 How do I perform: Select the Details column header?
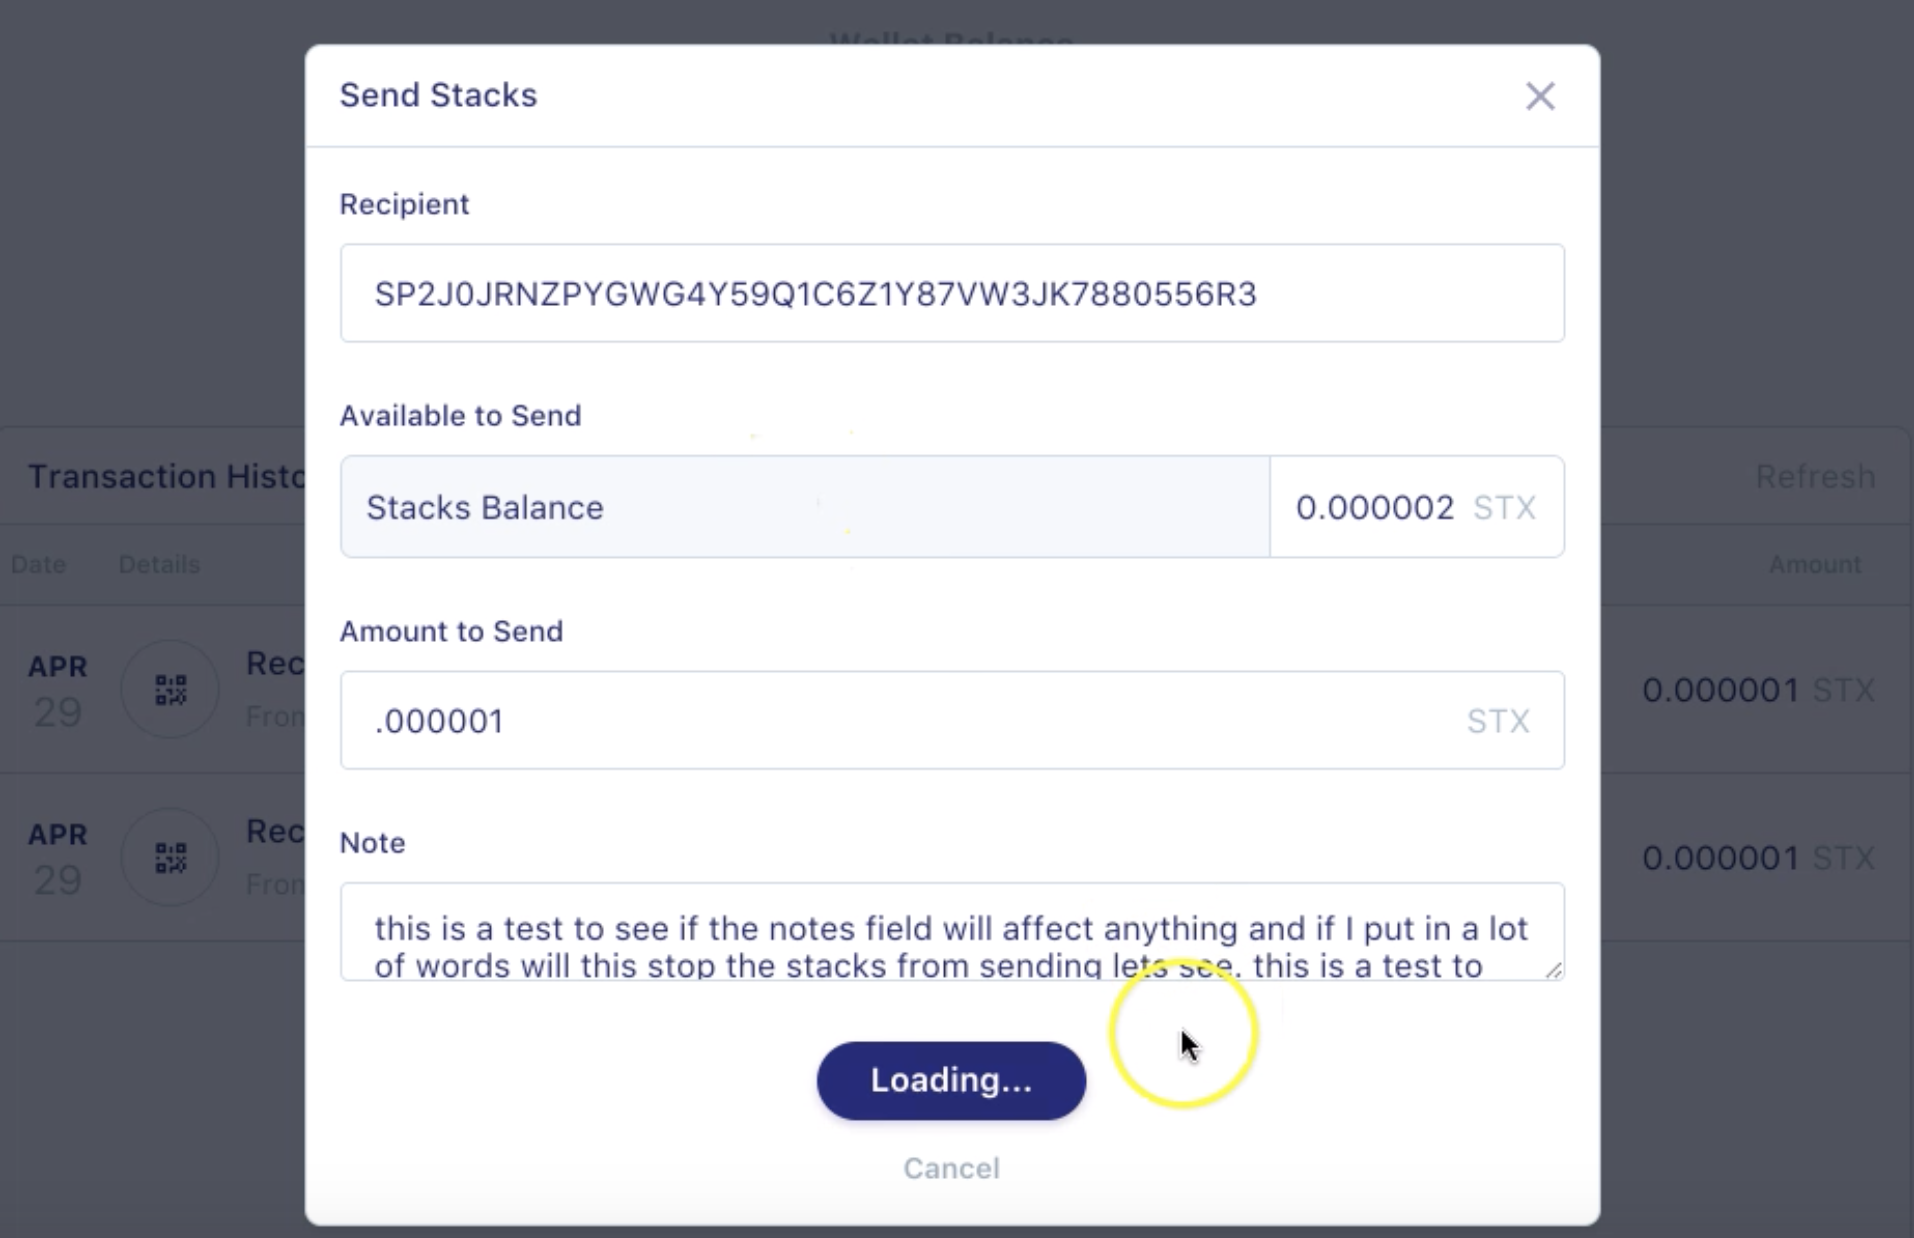pos(158,564)
